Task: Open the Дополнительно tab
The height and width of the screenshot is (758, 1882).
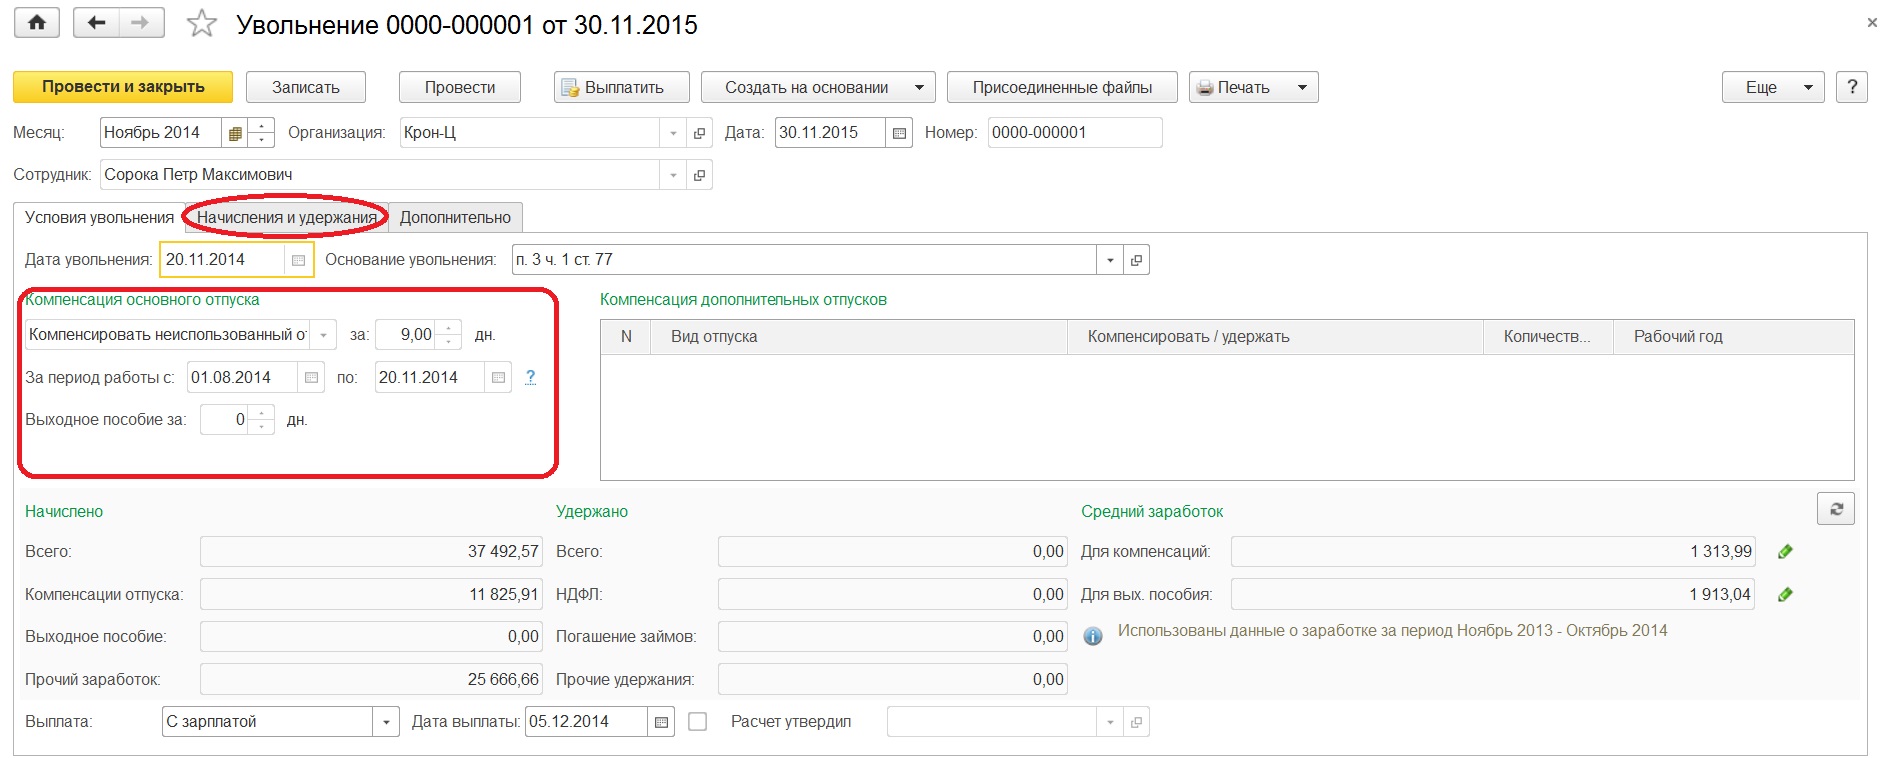Action: (455, 217)
